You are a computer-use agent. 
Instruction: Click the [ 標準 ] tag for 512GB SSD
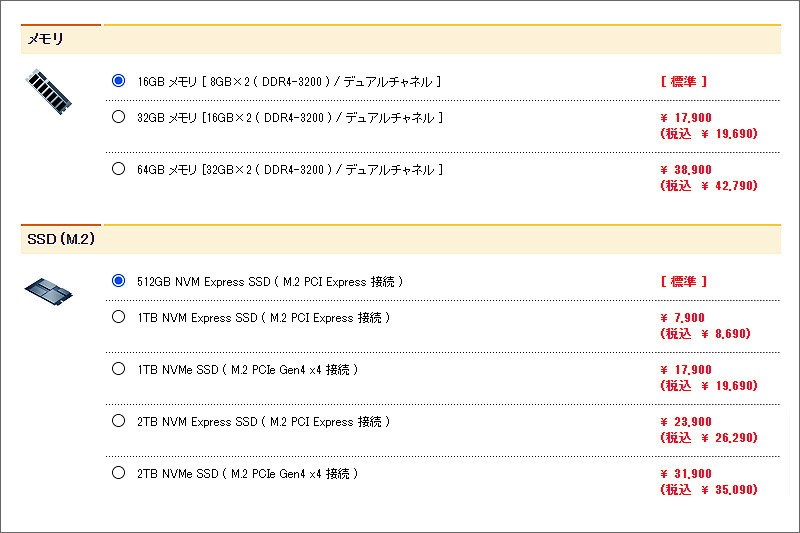[684, 282]
